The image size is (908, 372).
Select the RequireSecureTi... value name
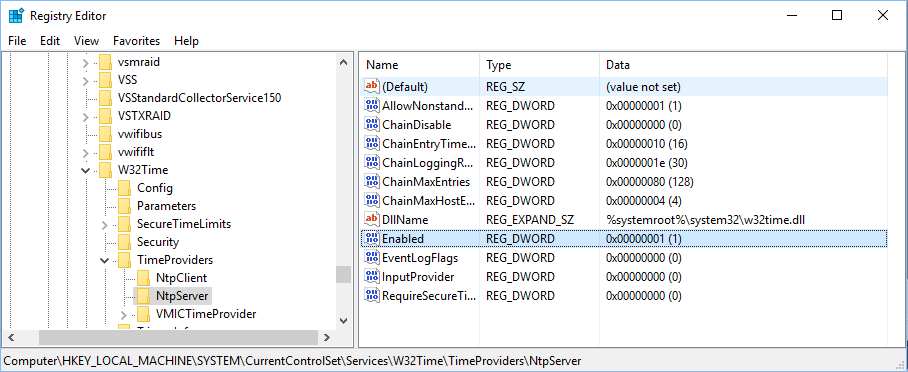pos(429,296)
